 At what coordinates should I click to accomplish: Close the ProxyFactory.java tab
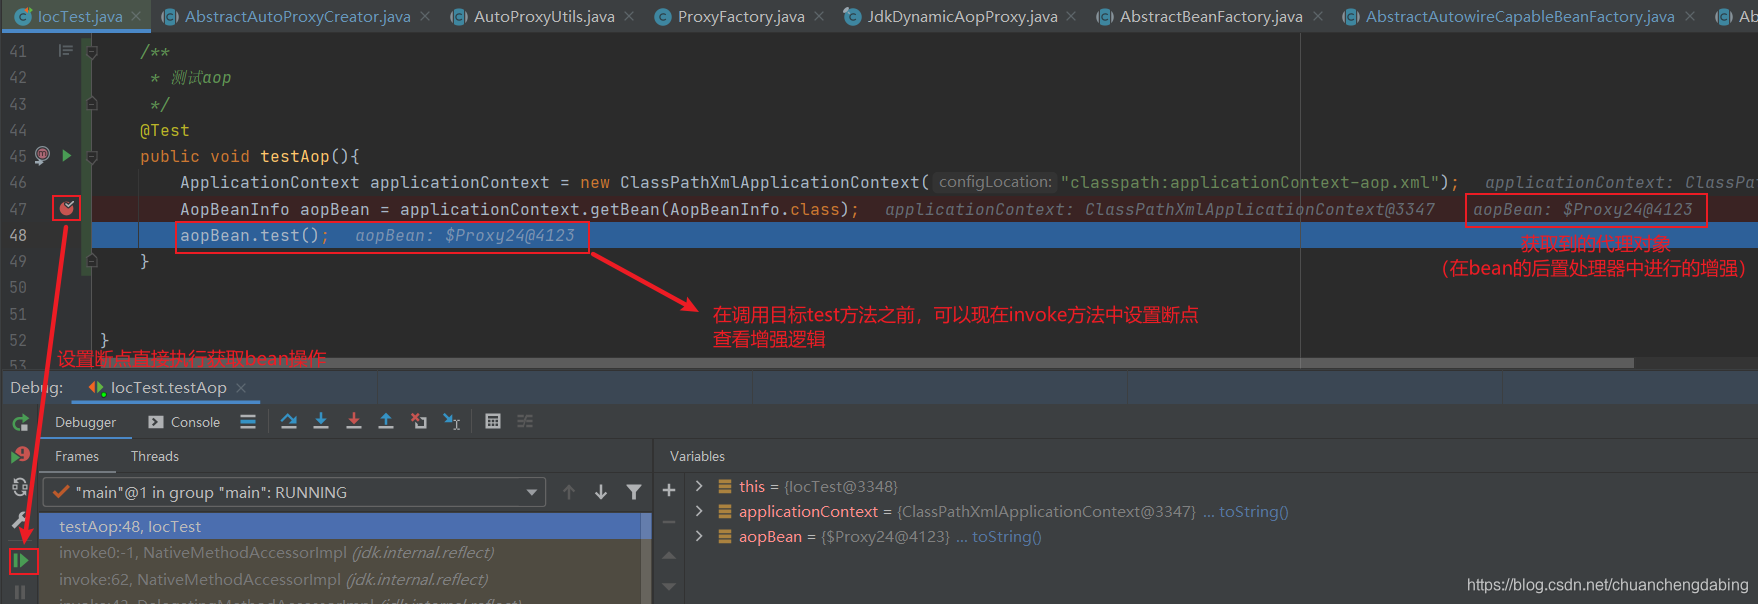point(819,16)
